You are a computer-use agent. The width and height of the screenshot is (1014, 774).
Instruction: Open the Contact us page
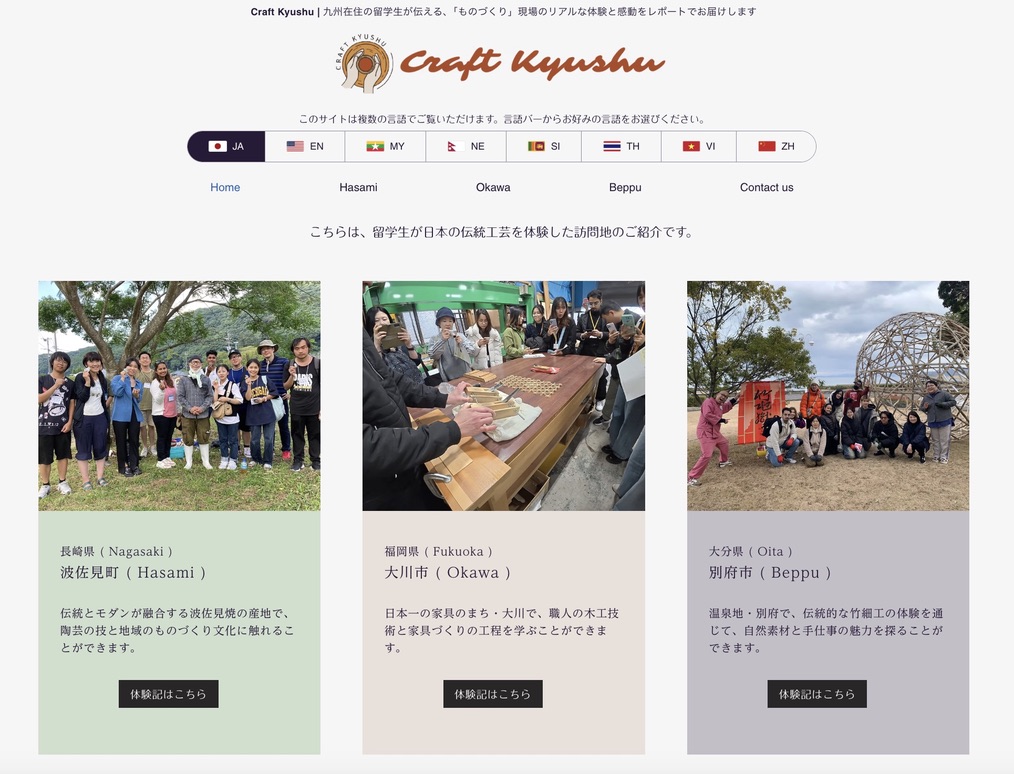pos(766,188)
